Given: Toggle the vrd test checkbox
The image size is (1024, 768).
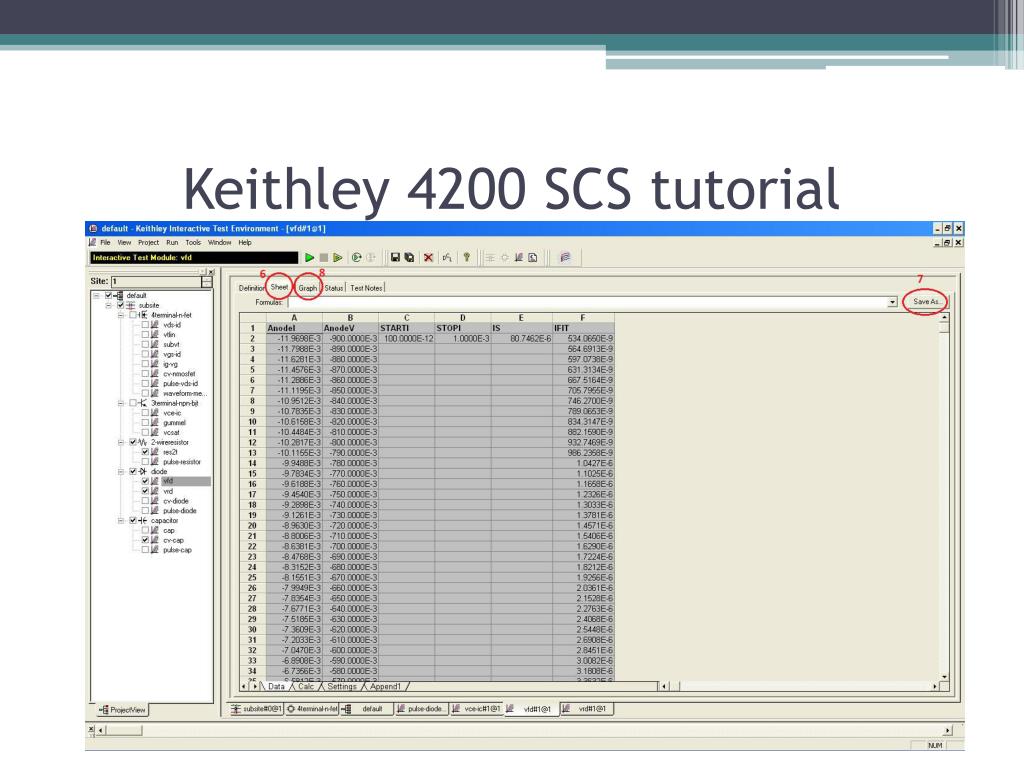Looking at the screenshot, I should tap(145, 492).
